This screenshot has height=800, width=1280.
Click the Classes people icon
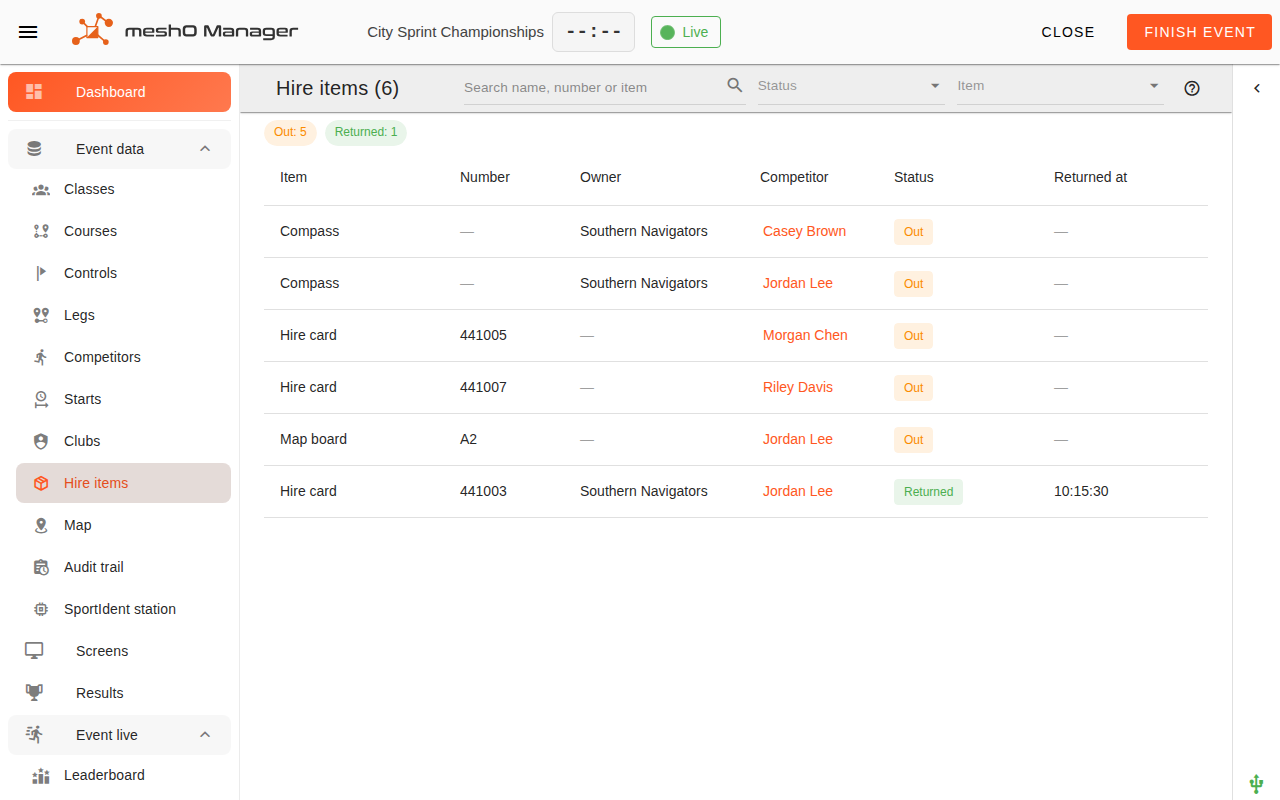[41, 189]
